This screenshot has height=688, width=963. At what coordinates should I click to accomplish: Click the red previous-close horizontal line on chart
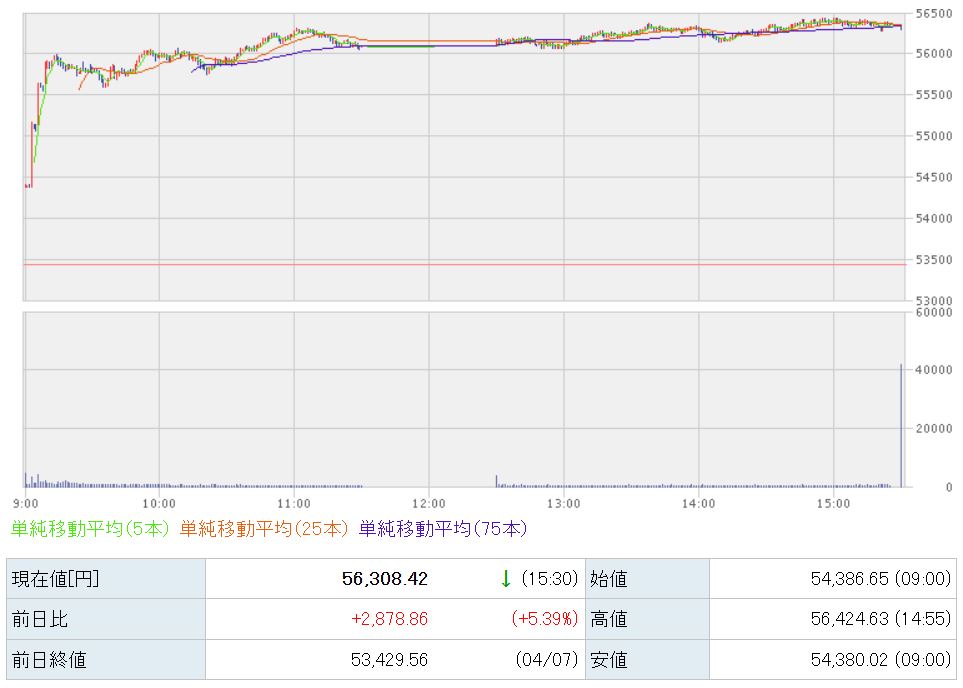(465, 265)
